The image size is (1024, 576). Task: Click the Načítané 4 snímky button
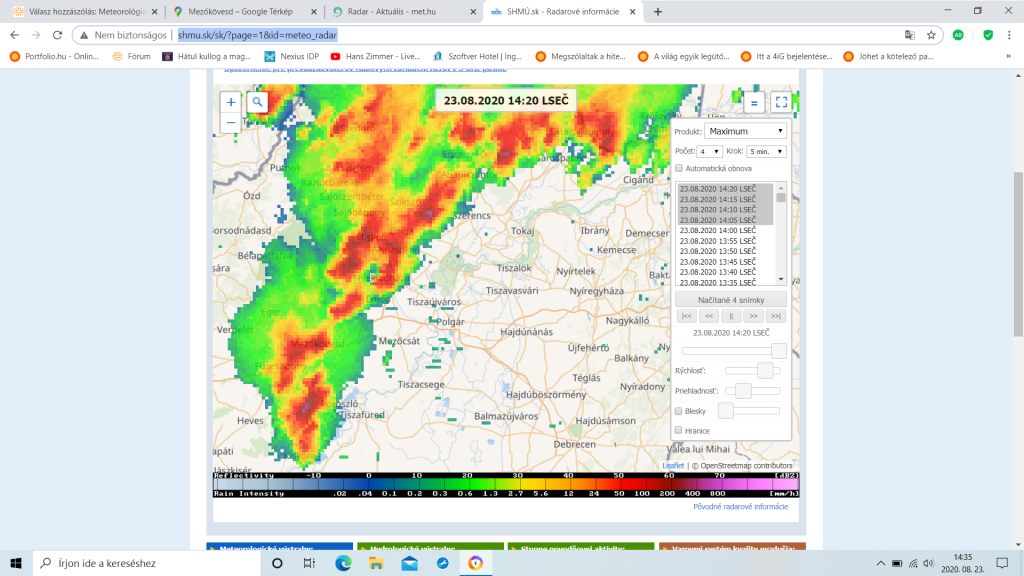pos(730,300)
